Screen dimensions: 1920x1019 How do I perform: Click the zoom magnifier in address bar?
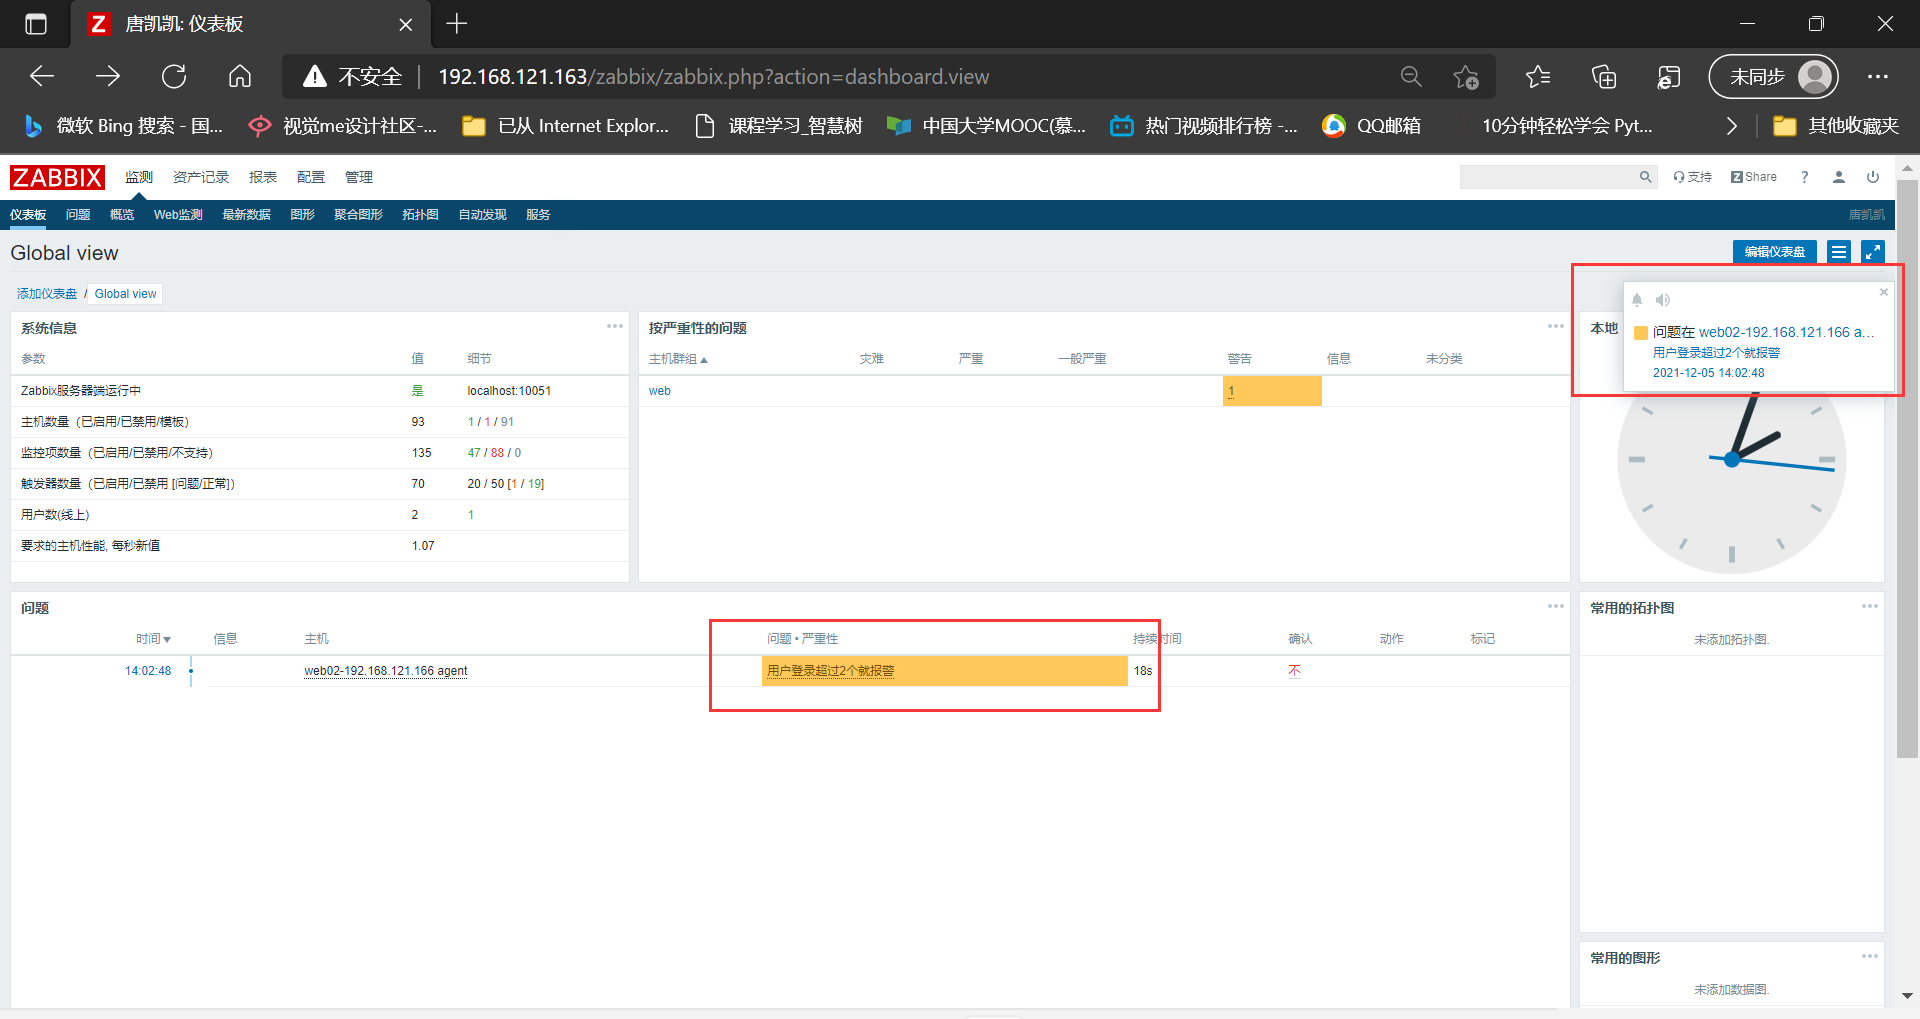point(1411,76)
